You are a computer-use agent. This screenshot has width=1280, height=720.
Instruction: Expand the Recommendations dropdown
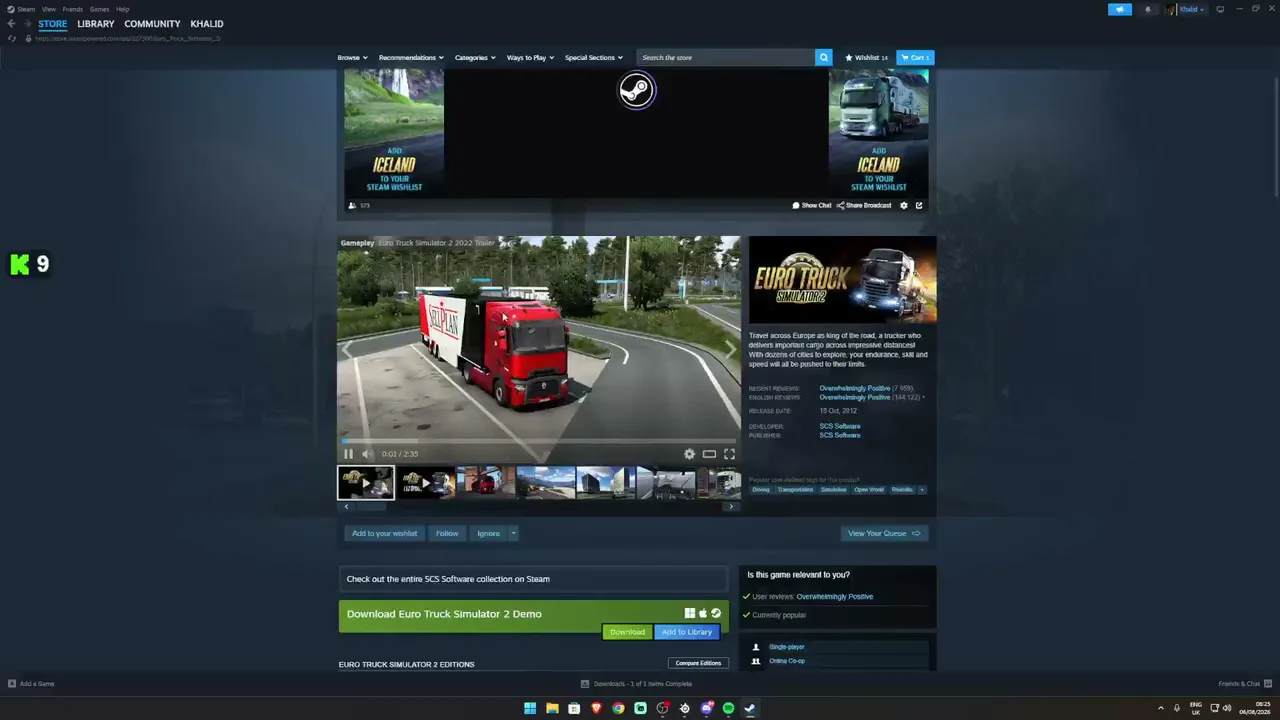[411, 58]
